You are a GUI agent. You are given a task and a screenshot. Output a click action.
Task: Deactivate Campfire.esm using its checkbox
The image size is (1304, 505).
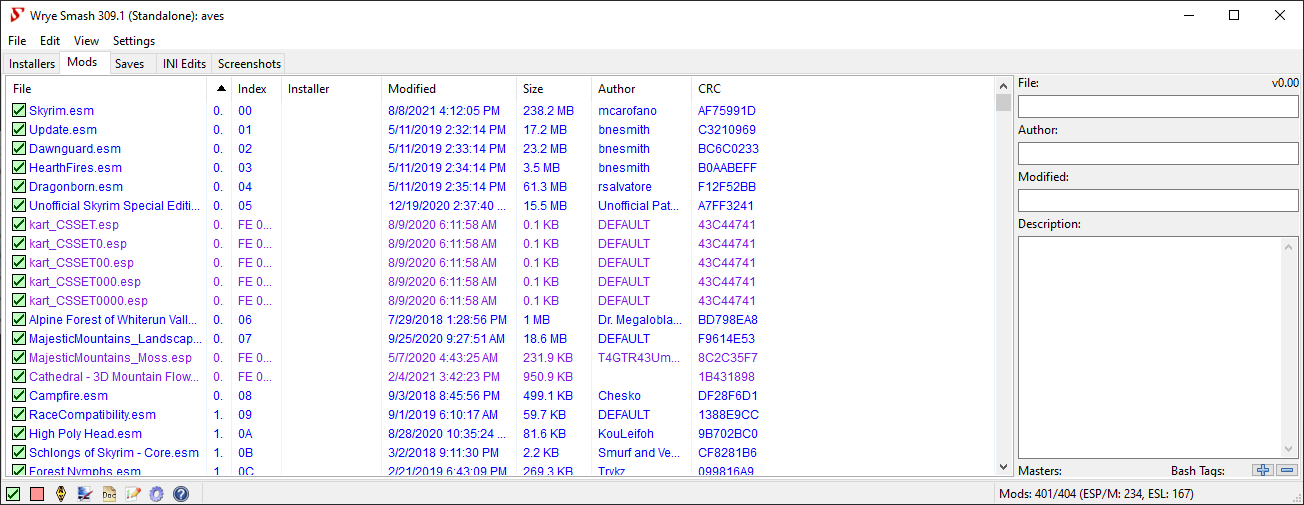19,396
